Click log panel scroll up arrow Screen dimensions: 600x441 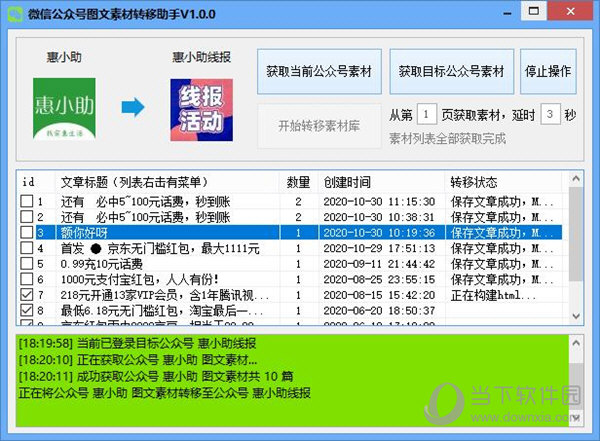coord(576,343)
